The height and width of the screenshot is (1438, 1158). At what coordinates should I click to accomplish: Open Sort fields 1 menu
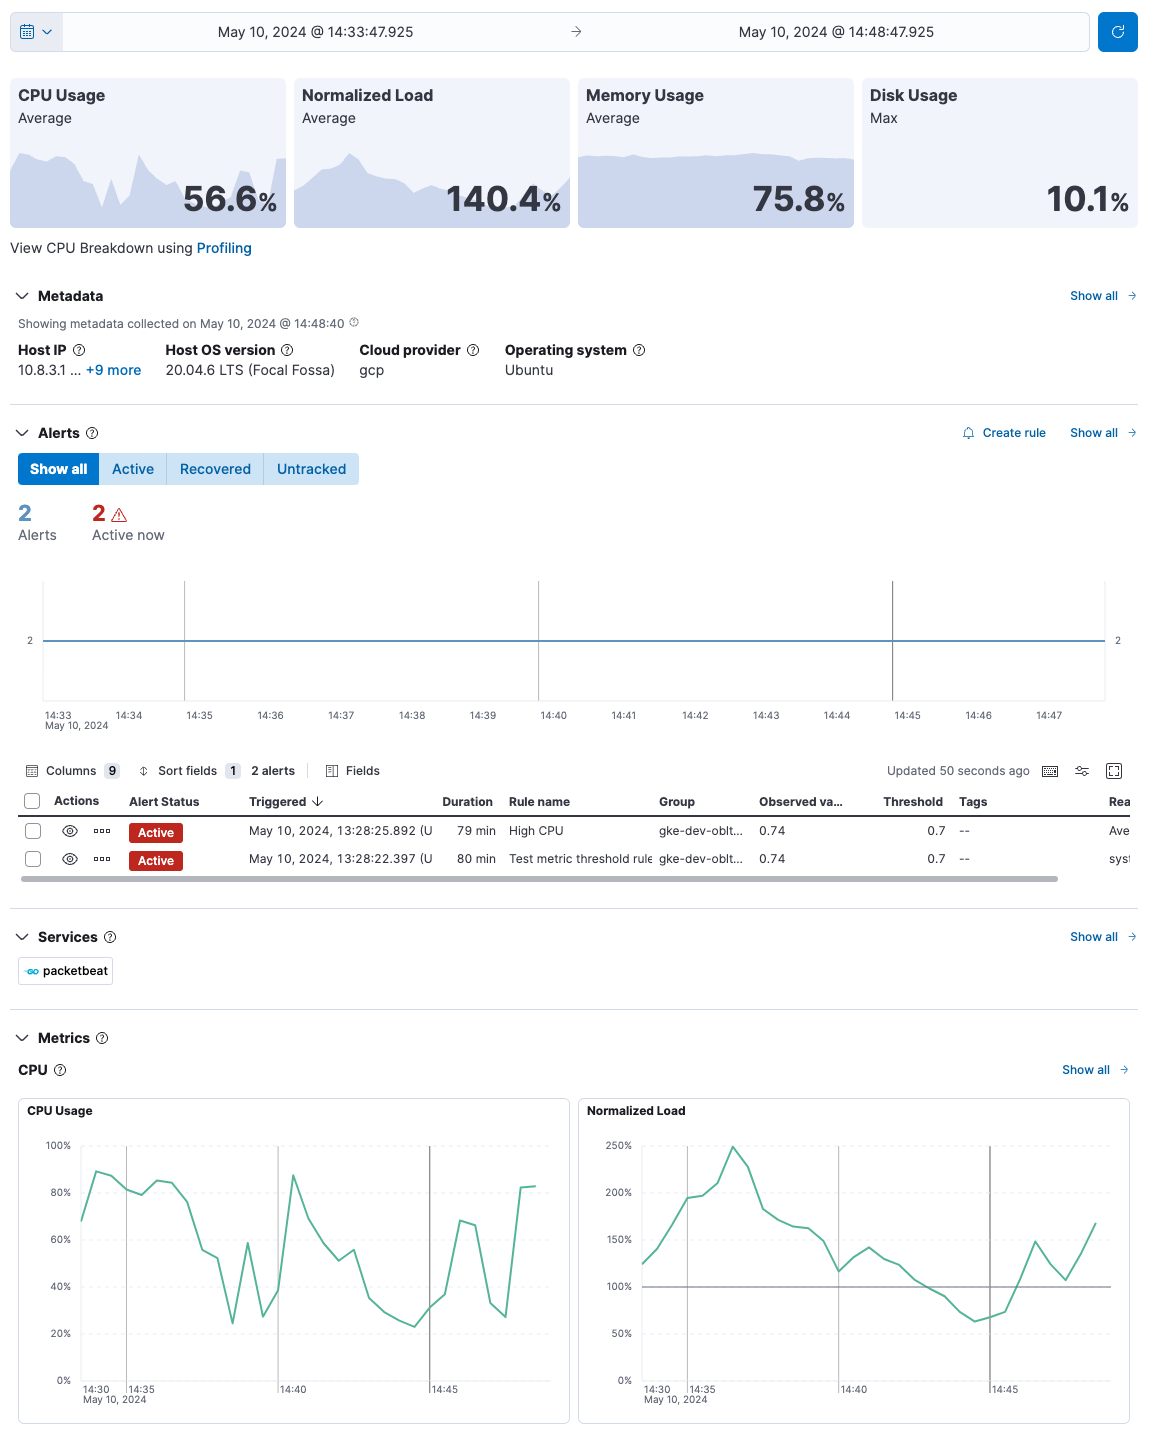pyautogui.click(x=189, y=771)
